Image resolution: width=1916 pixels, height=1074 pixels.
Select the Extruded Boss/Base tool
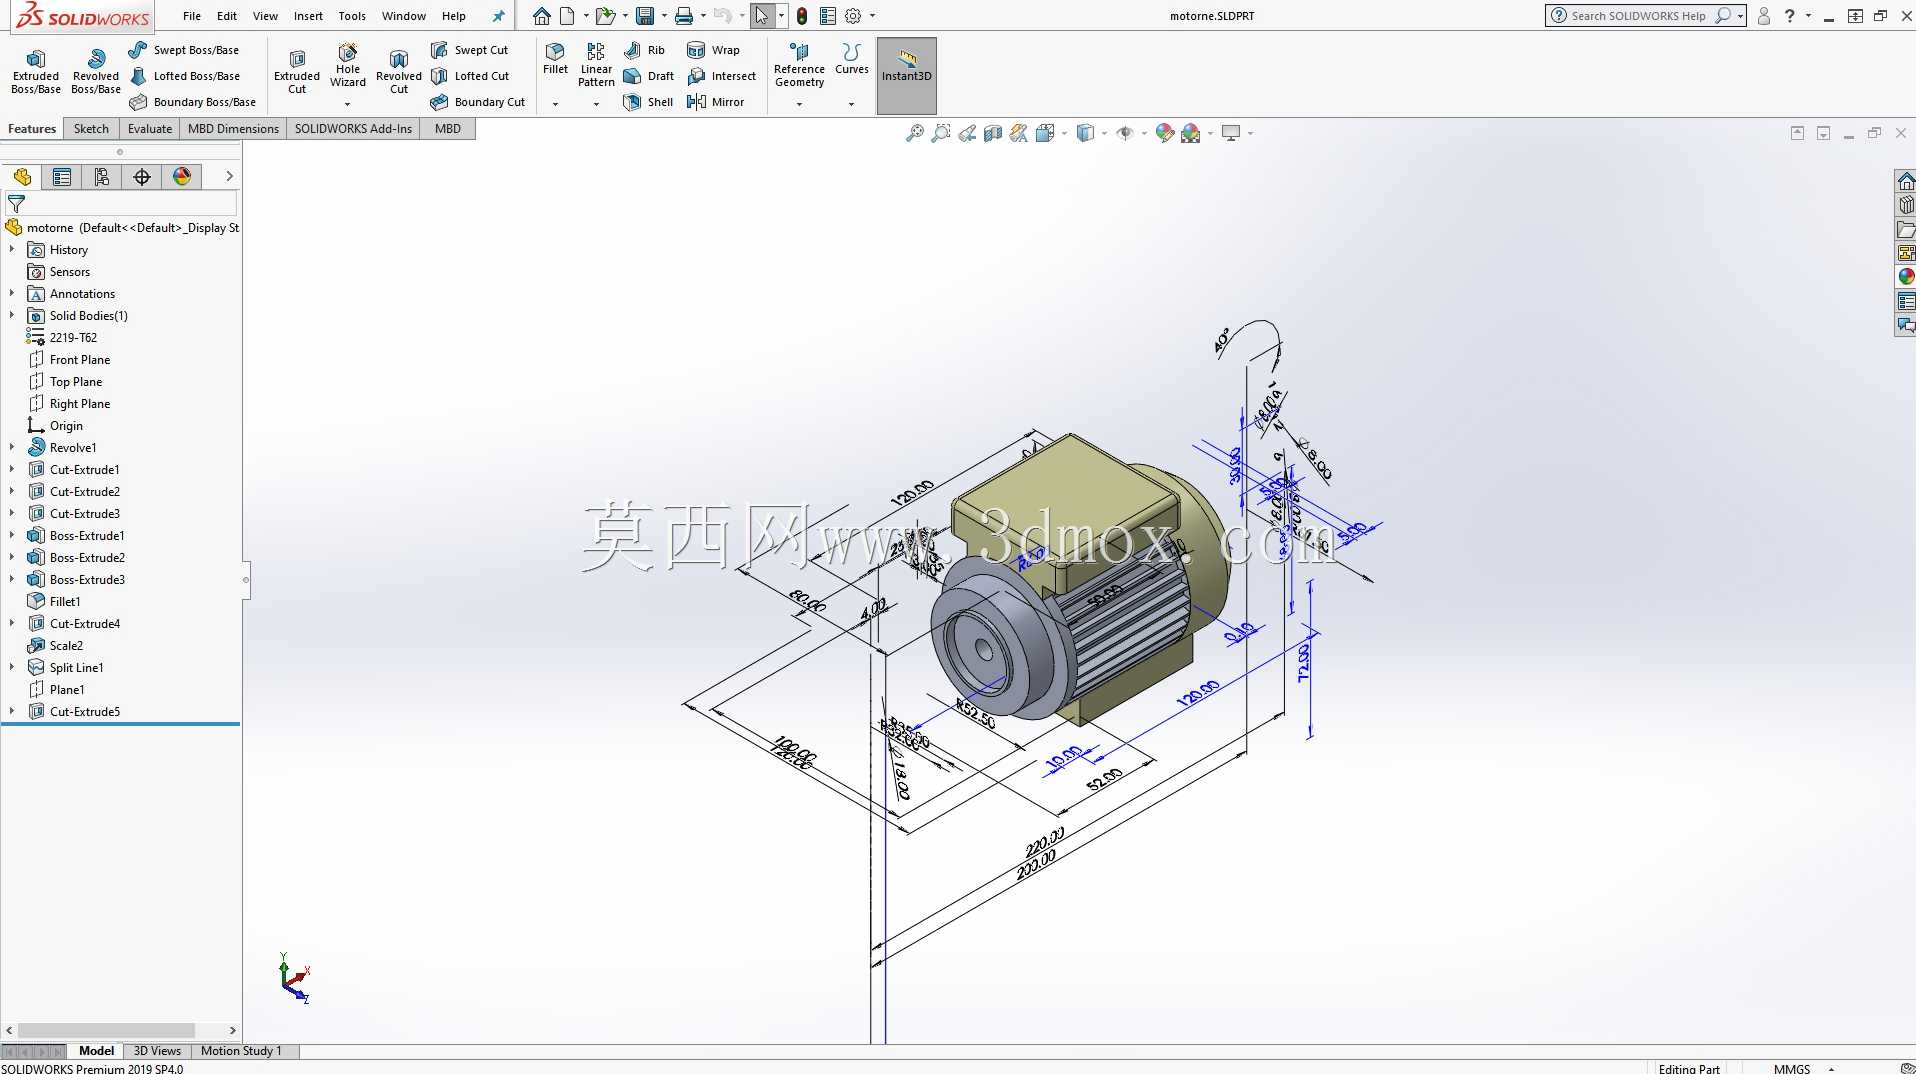tap(36, 71)
